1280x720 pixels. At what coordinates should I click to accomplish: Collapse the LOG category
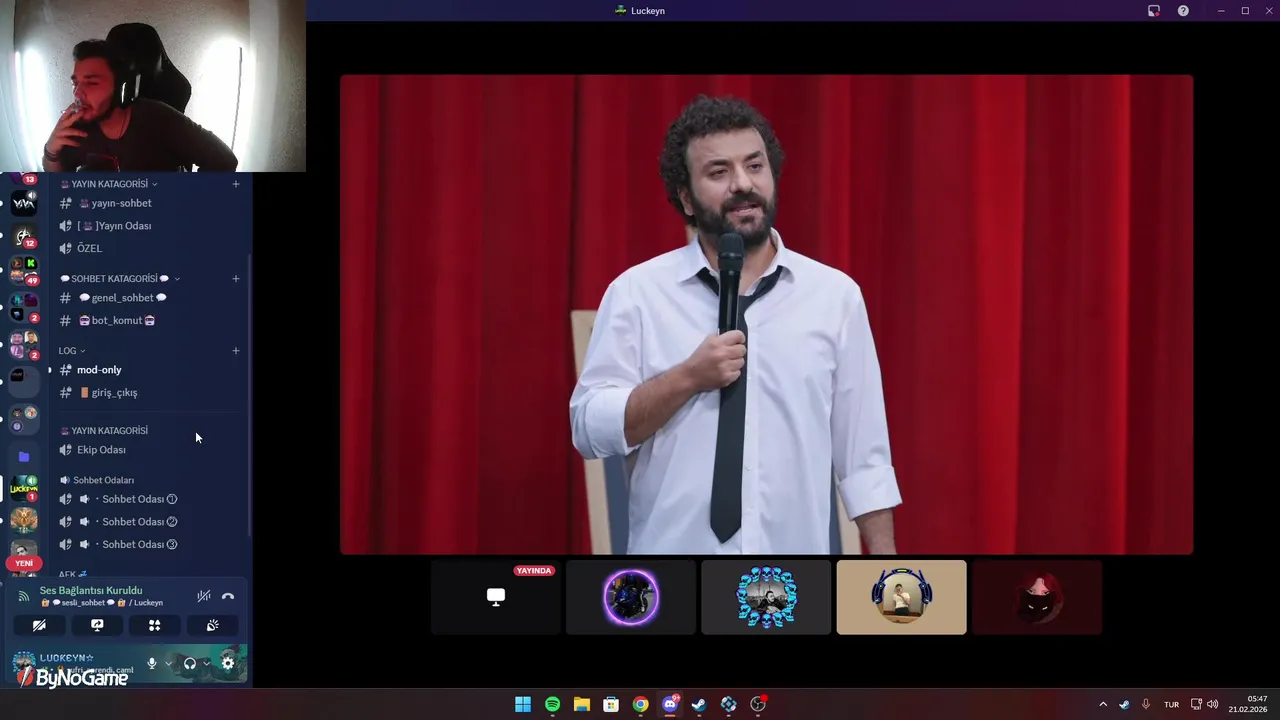(x=72, y=351)
